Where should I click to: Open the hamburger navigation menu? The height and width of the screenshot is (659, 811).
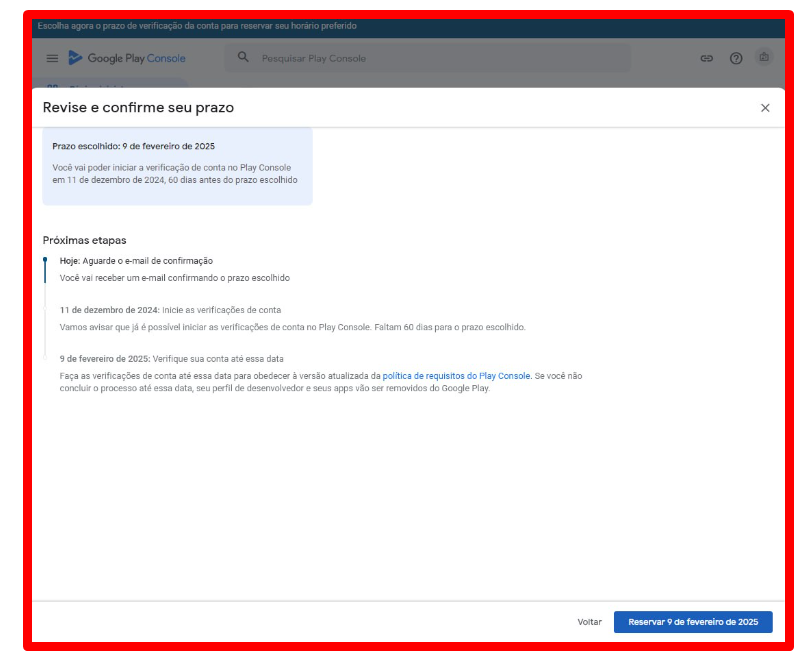52,59
